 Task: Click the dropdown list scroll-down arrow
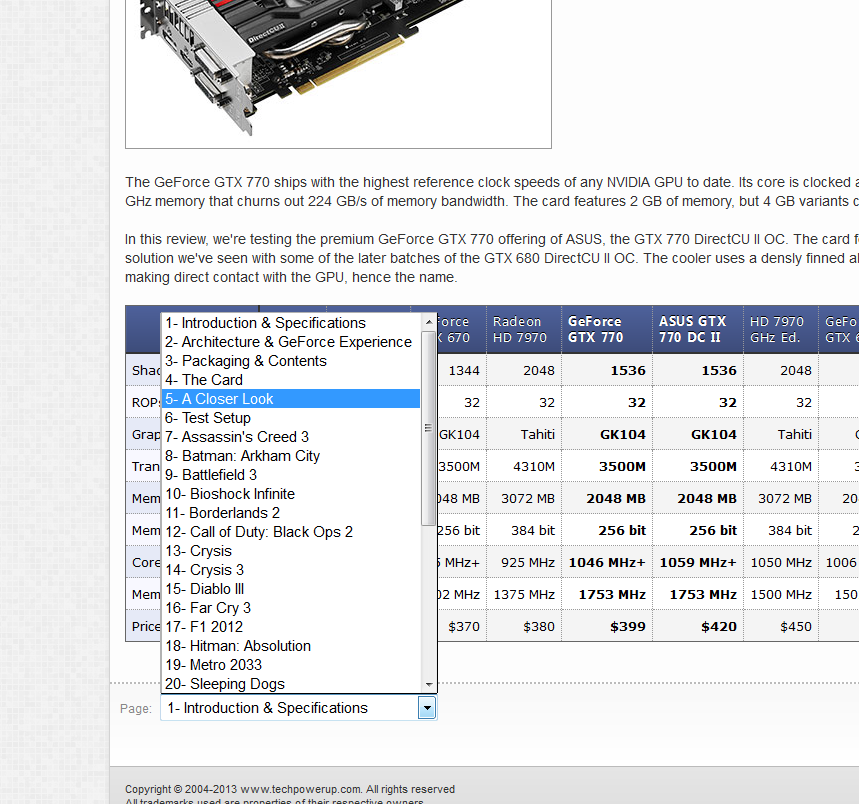[429, 685]
